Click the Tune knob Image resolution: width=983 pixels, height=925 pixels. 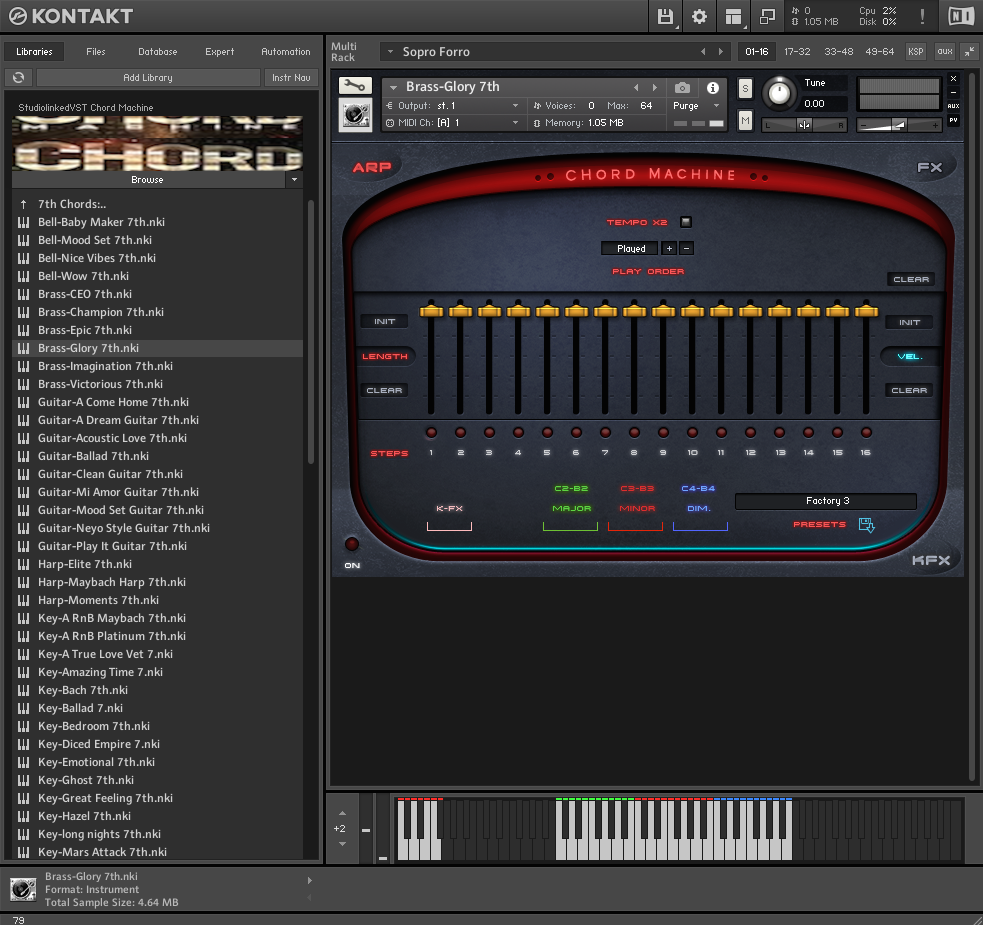click(779, 93)
